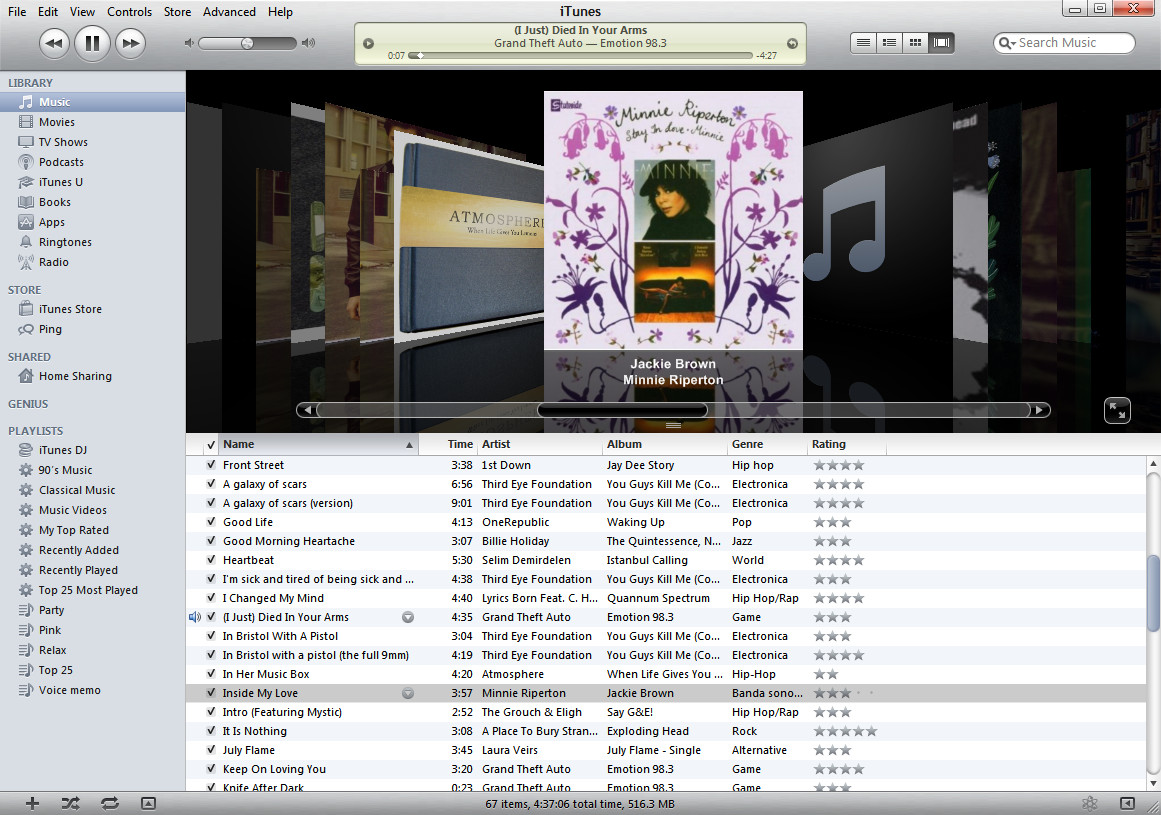This screenshot has height=815, width=1161.
Task: Switch to List view
Action: click(862, 42)
